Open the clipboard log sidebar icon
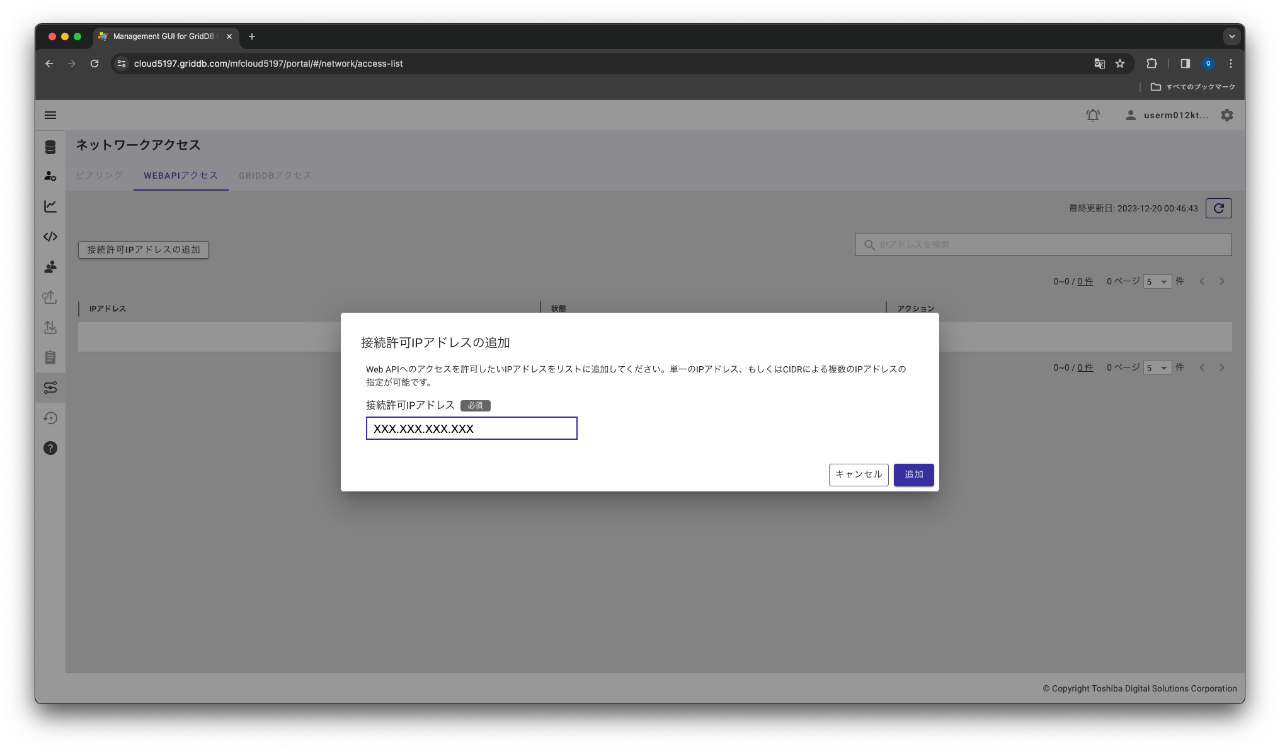This screenshot has width=1280, height=750. 50,357
